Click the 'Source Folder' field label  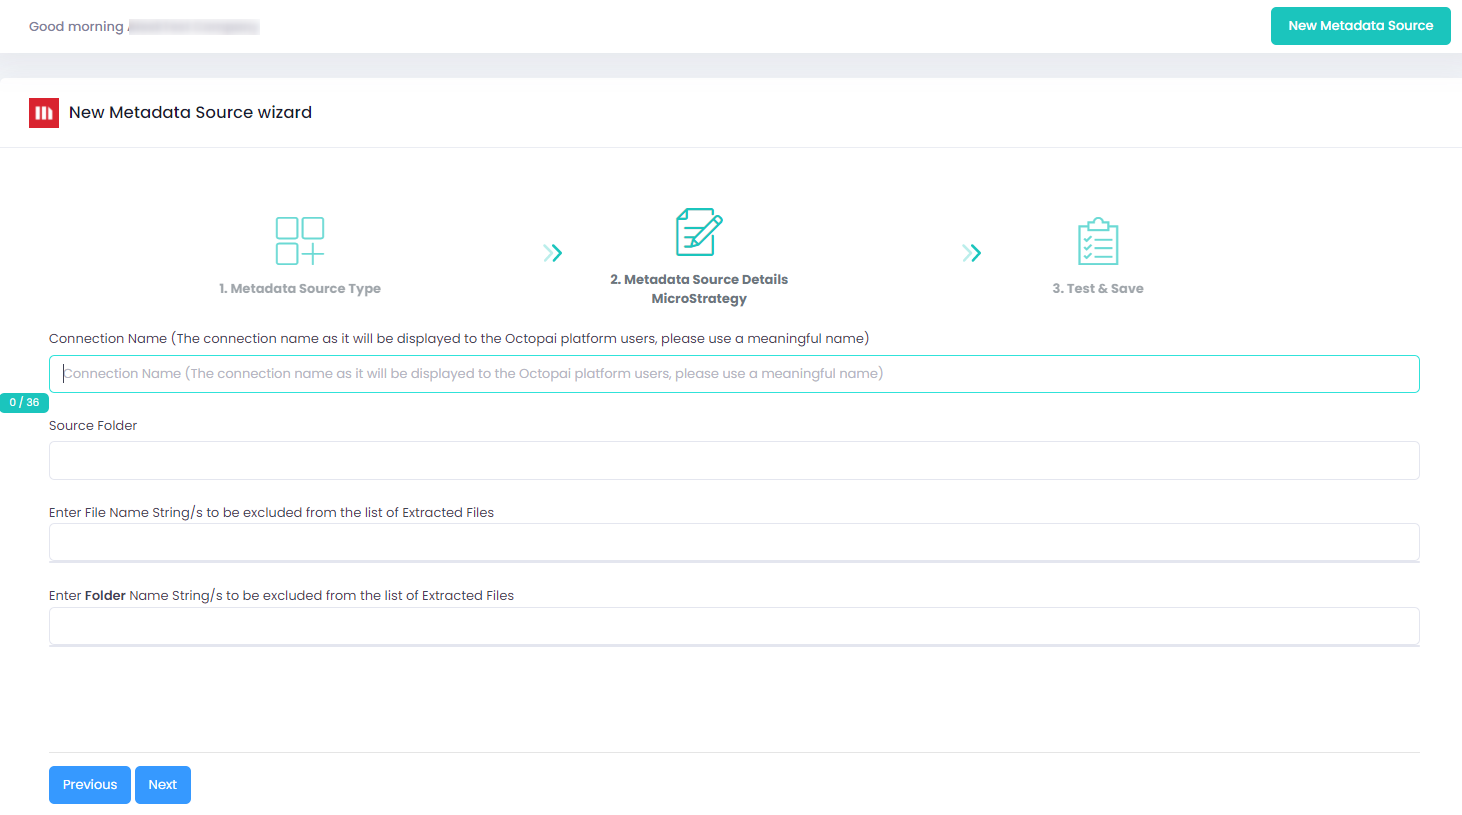tap(93, 426)
